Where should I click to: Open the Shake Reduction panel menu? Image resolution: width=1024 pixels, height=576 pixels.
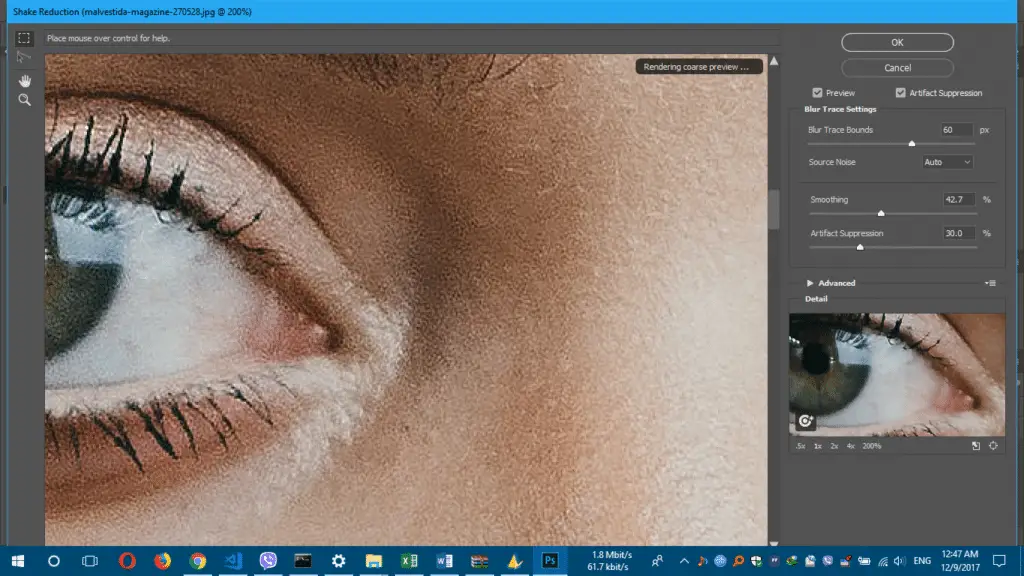(x=990, y=283)
